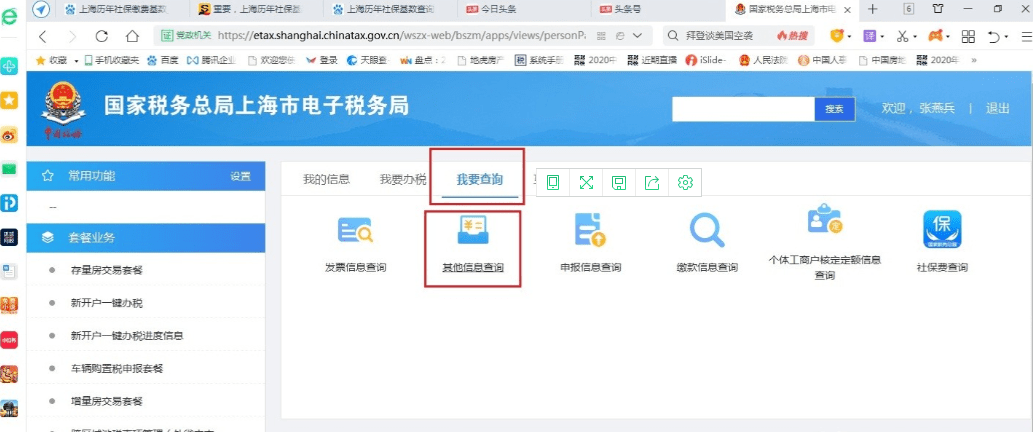Open 新开户一键办税 in sidebar
The image size is (1033, 432).
pyautogui.click(x=109, y=303)
